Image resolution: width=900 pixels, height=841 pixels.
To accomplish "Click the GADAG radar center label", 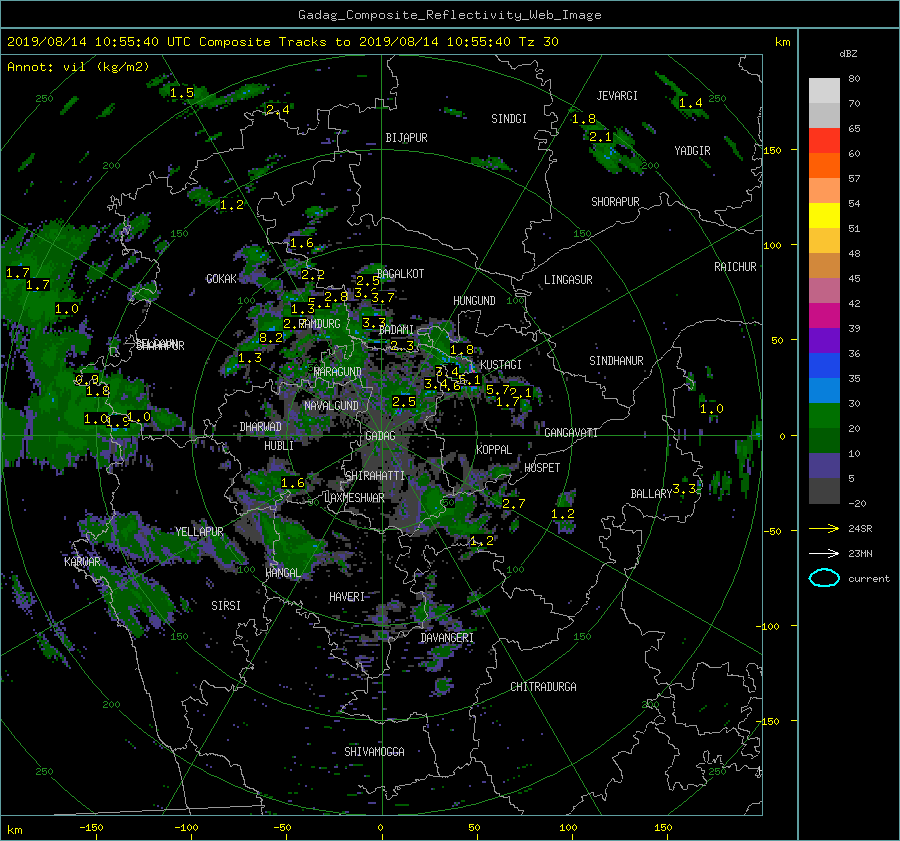I will coord(380,436).
